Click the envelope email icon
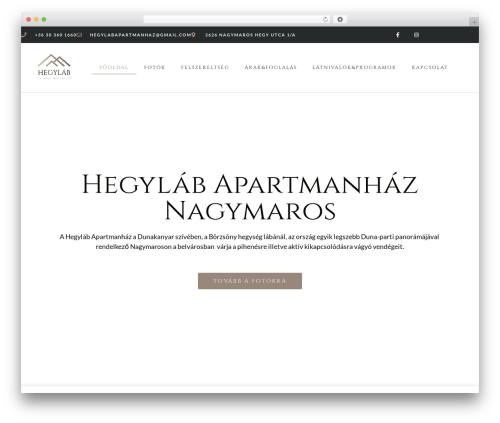500x423 pixels. point(79,35)
